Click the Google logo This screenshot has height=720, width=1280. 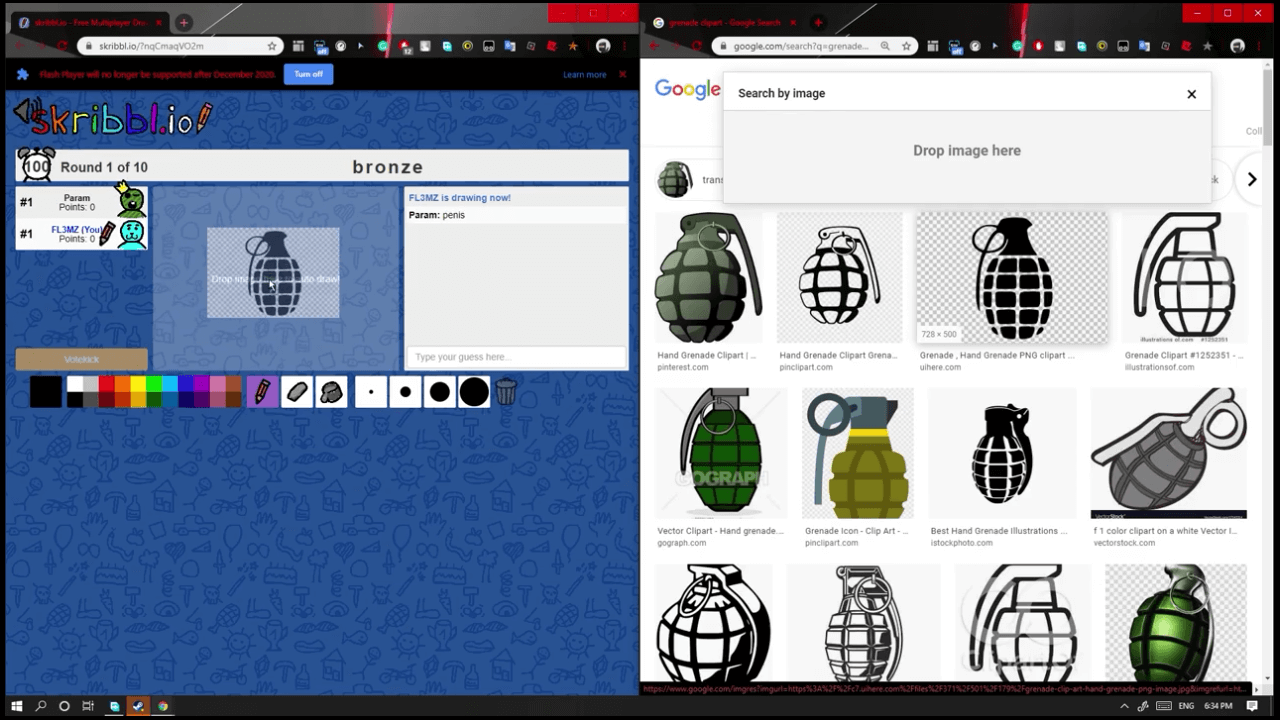pyautogui.click(x=687, y=90)
